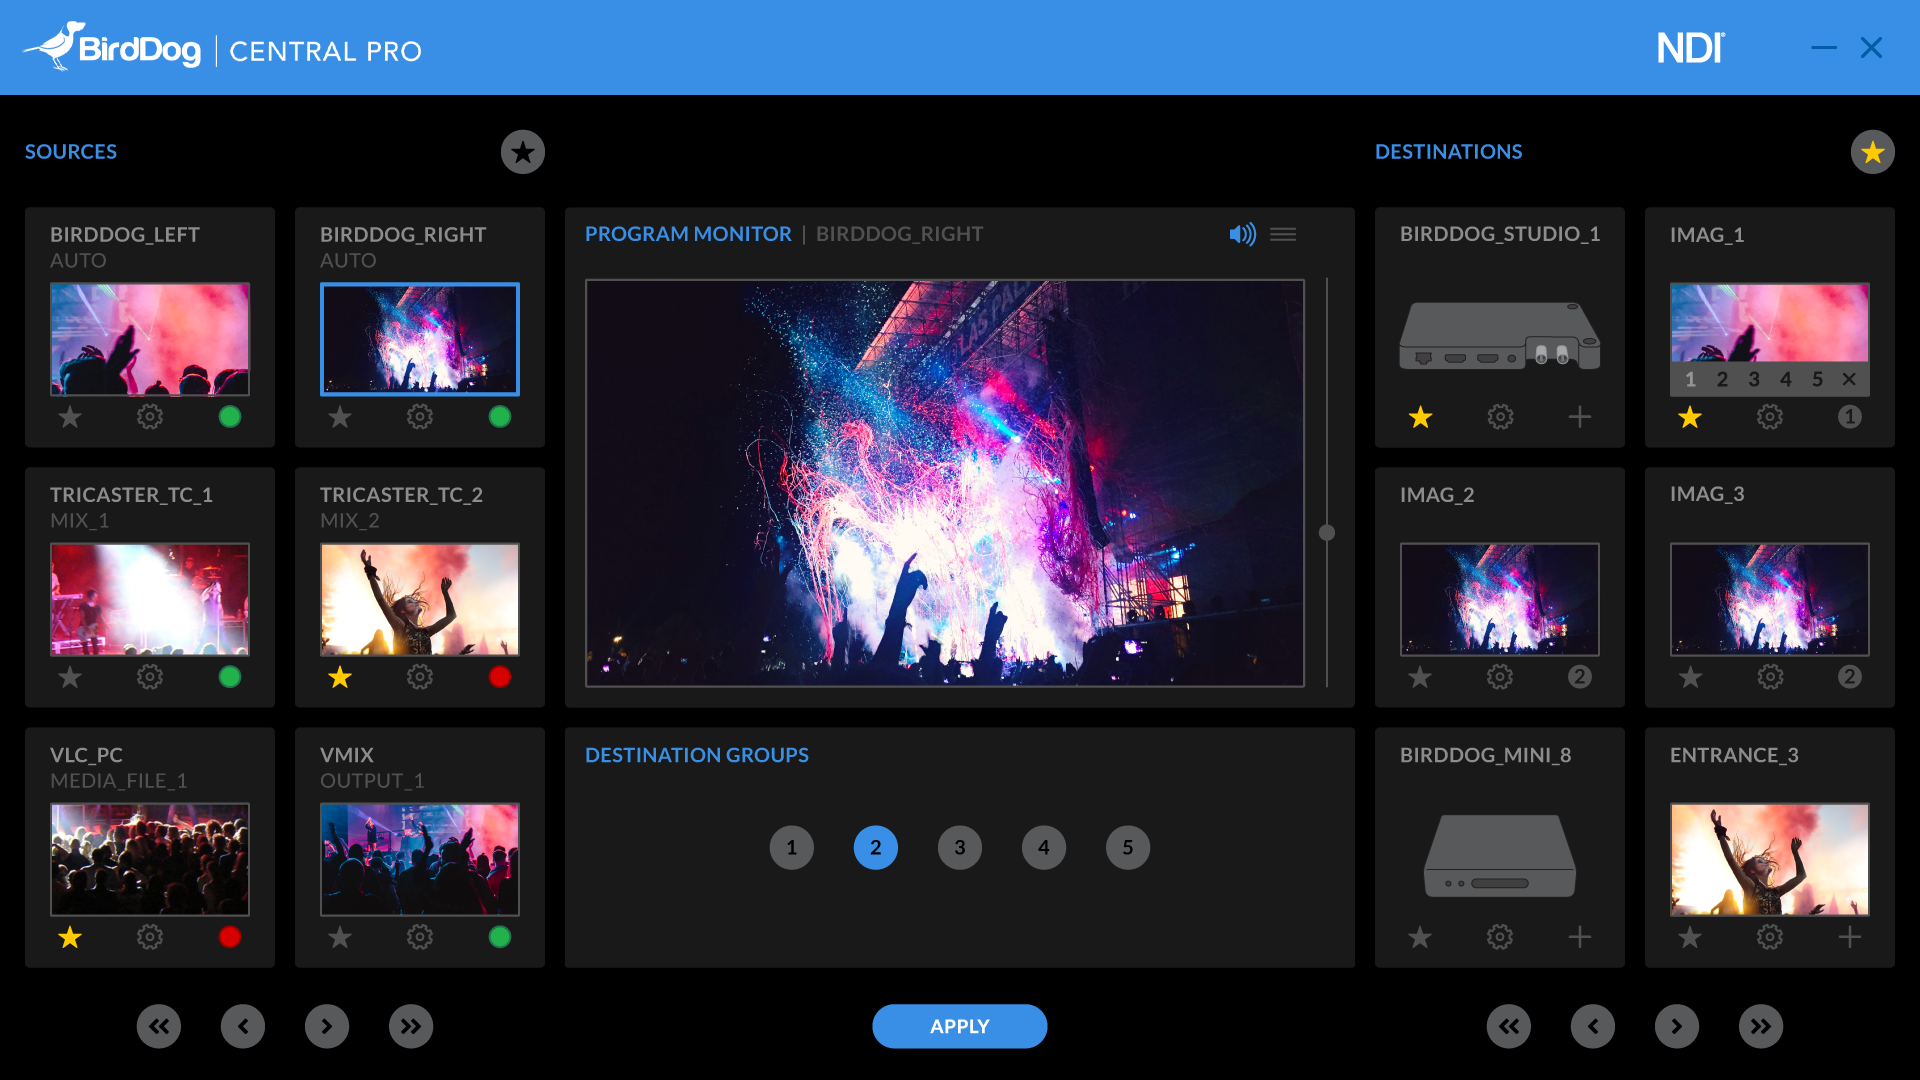Open settings gear for BIRDDOG_STUDIO_1 destination

tap(1500, 417)
